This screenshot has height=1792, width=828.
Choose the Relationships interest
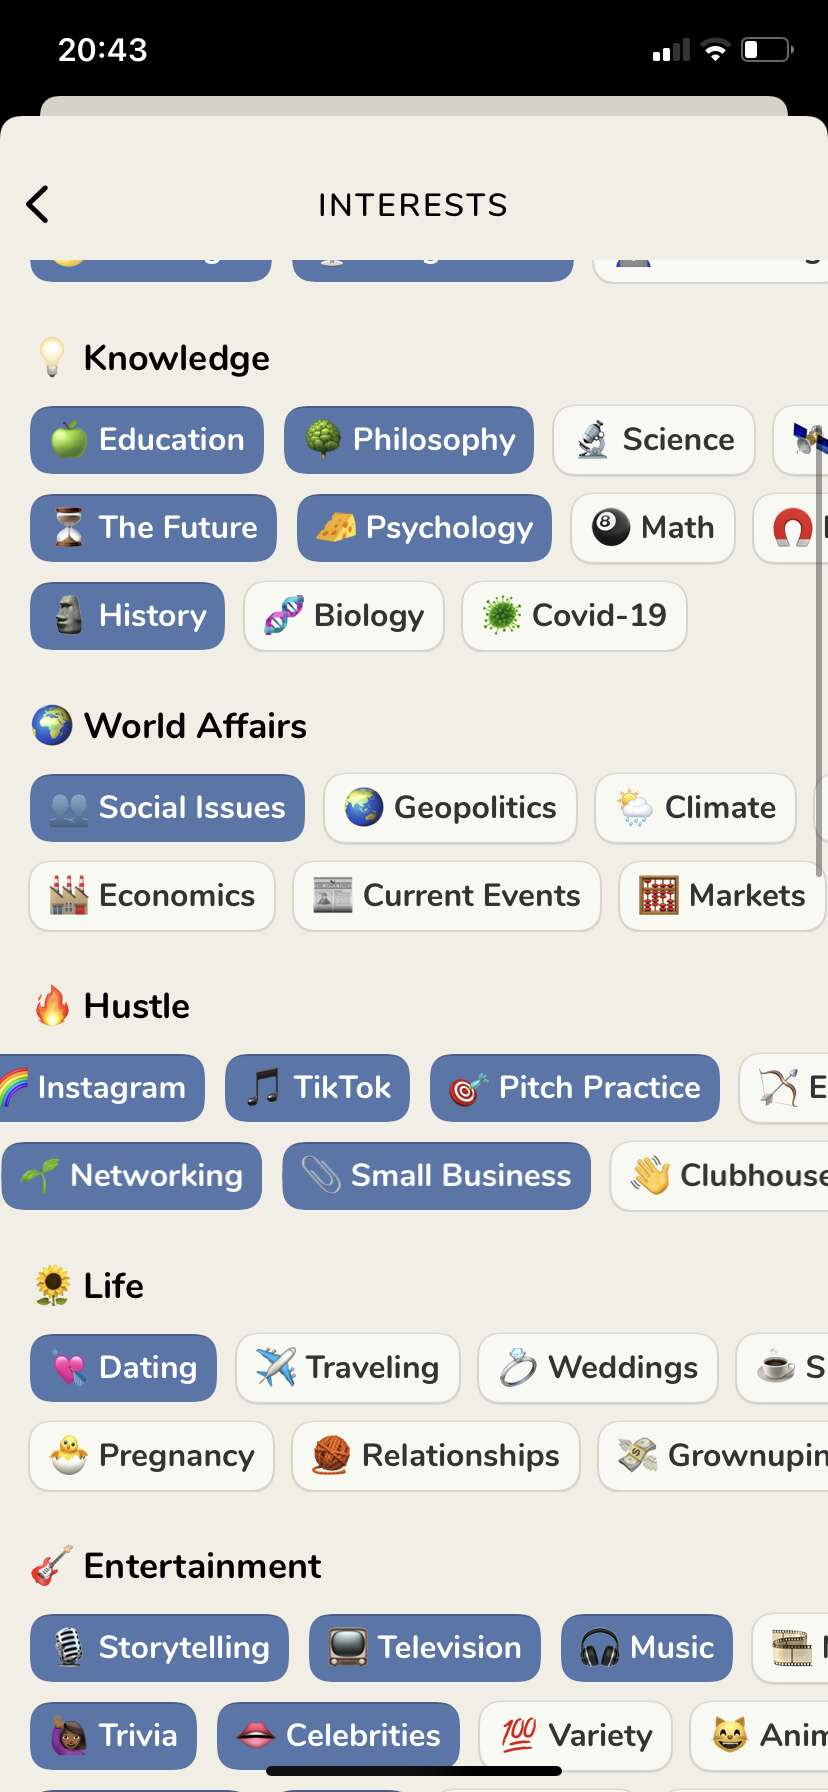click(436, 1456)
